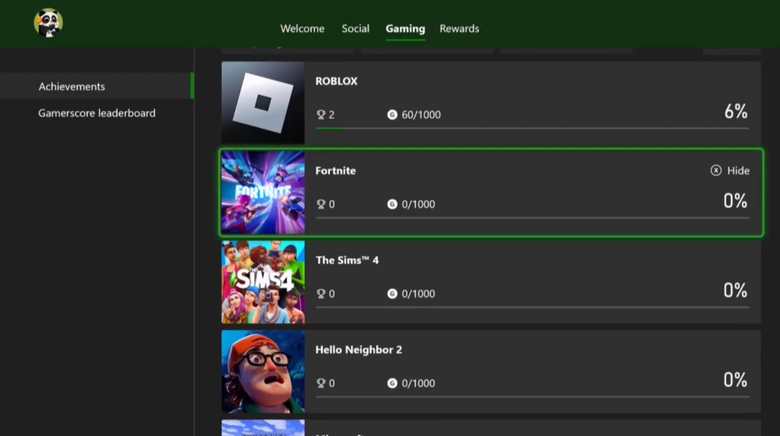780x436 pixels.
Task: Open The Sims 4 cover art
Action: pyautogui.click(x=263, y=282)
